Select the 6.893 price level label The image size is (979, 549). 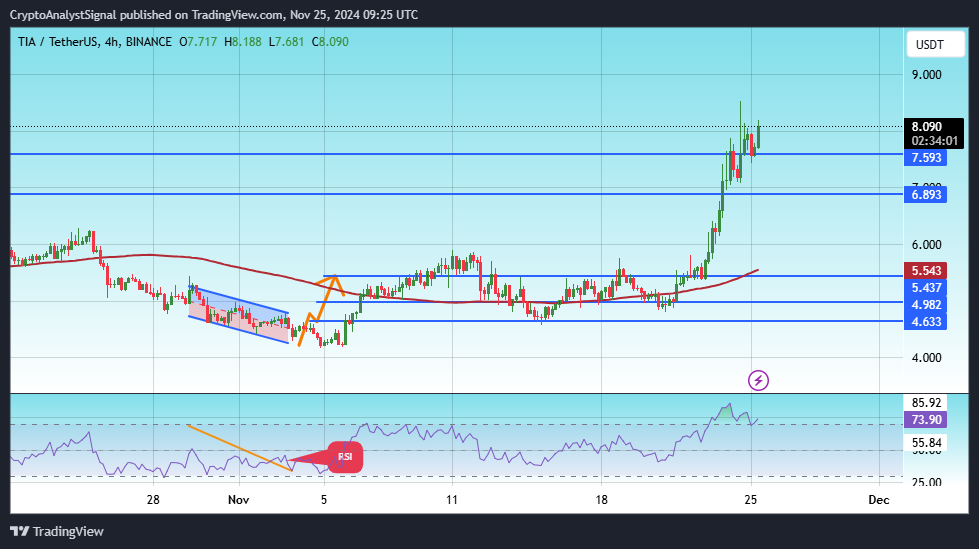click(925, 194)
